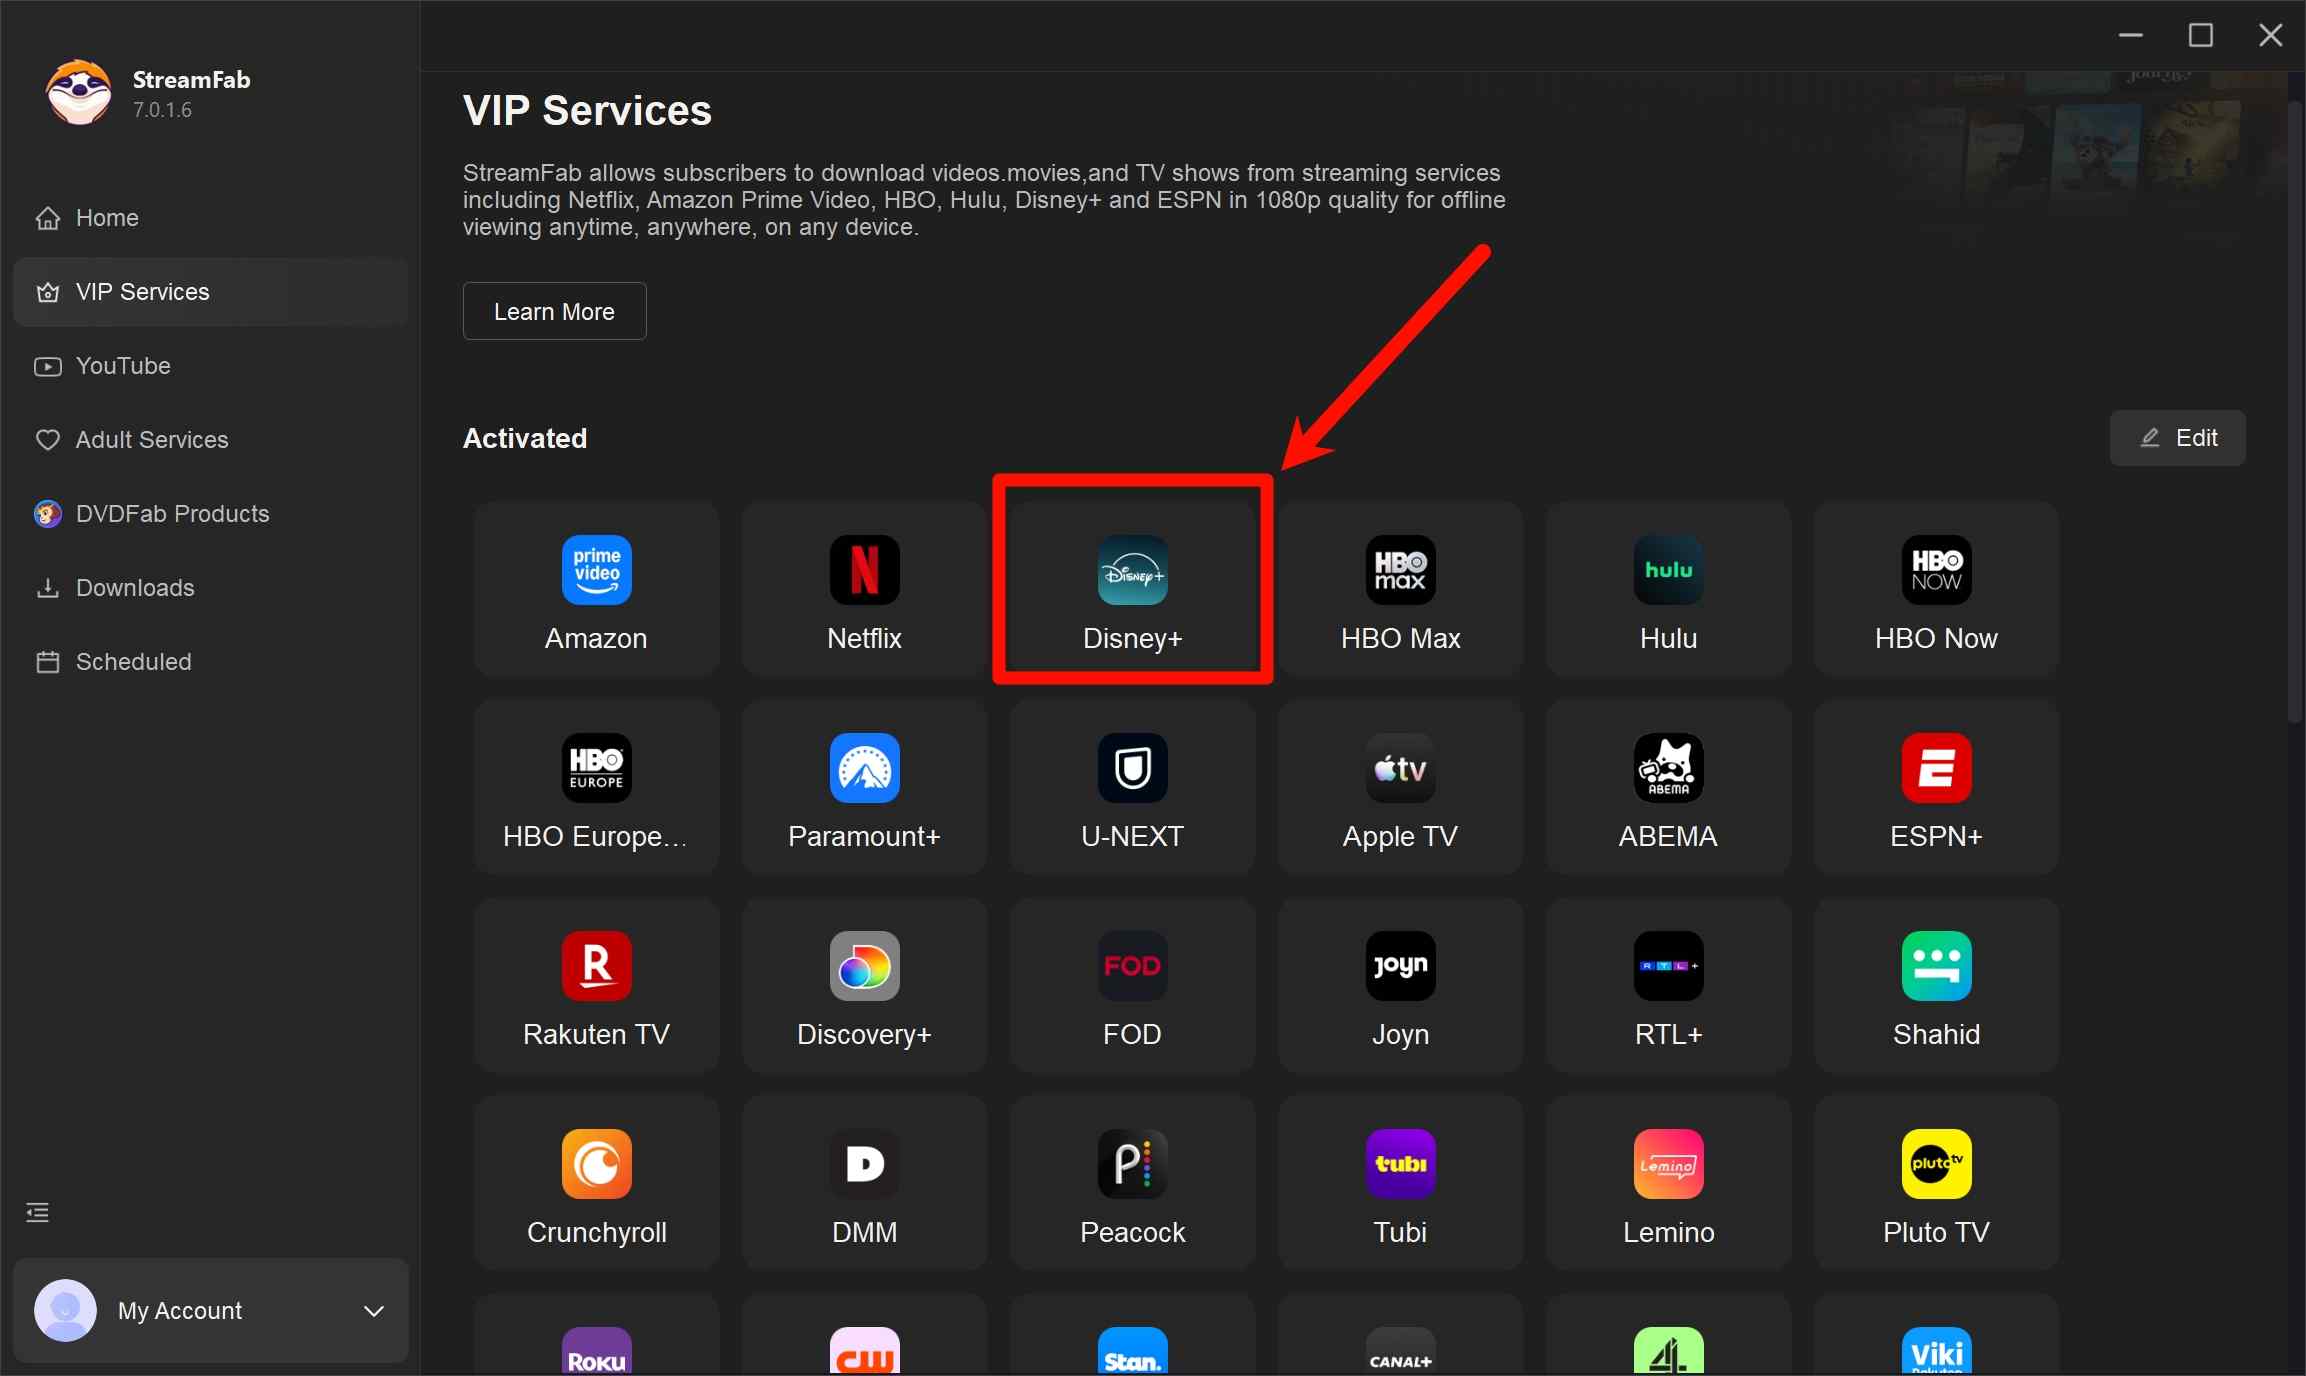The width and height of the screenshot is (2306, 1376).
Task: Collapse the sidebar using bottom-left icon
Action: 36,1211
